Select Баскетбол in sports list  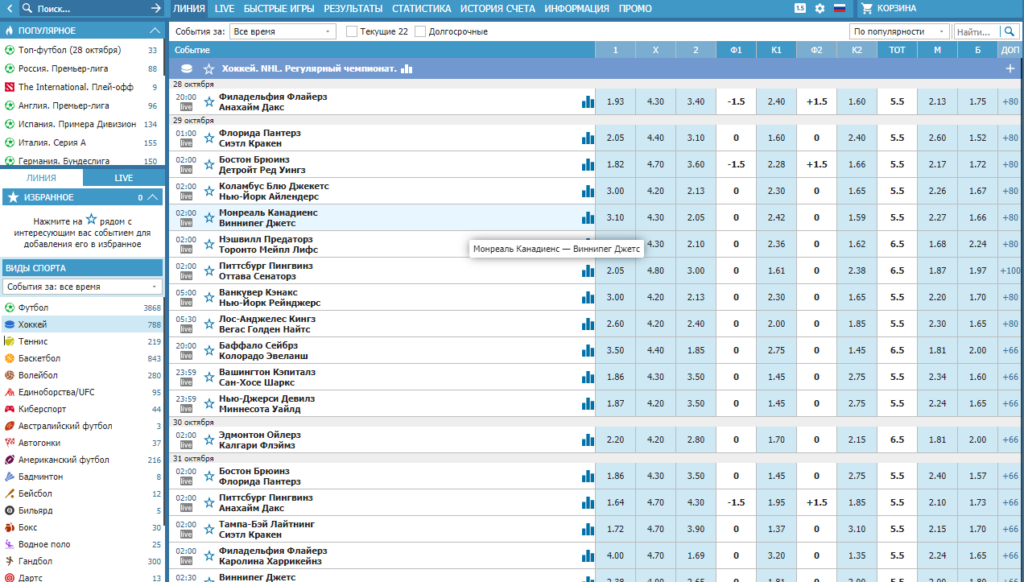pos(82,359)
